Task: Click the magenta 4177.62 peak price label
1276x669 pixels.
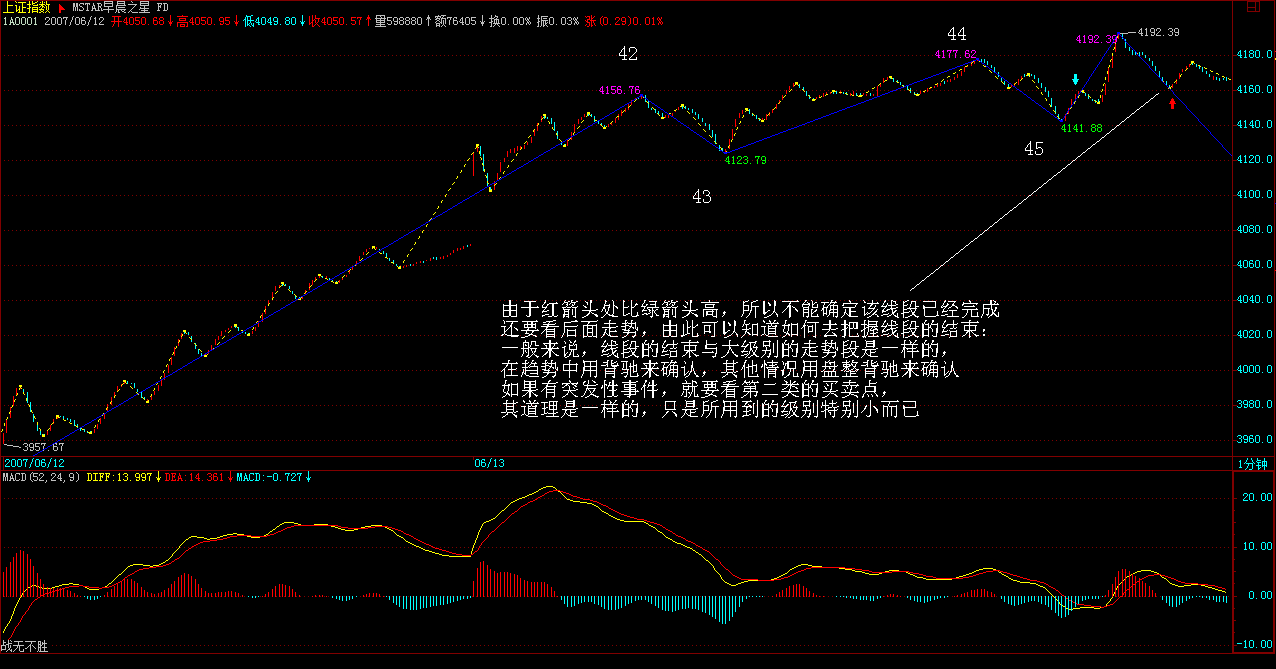Action: pyautogui.click(x=955, y=54)
